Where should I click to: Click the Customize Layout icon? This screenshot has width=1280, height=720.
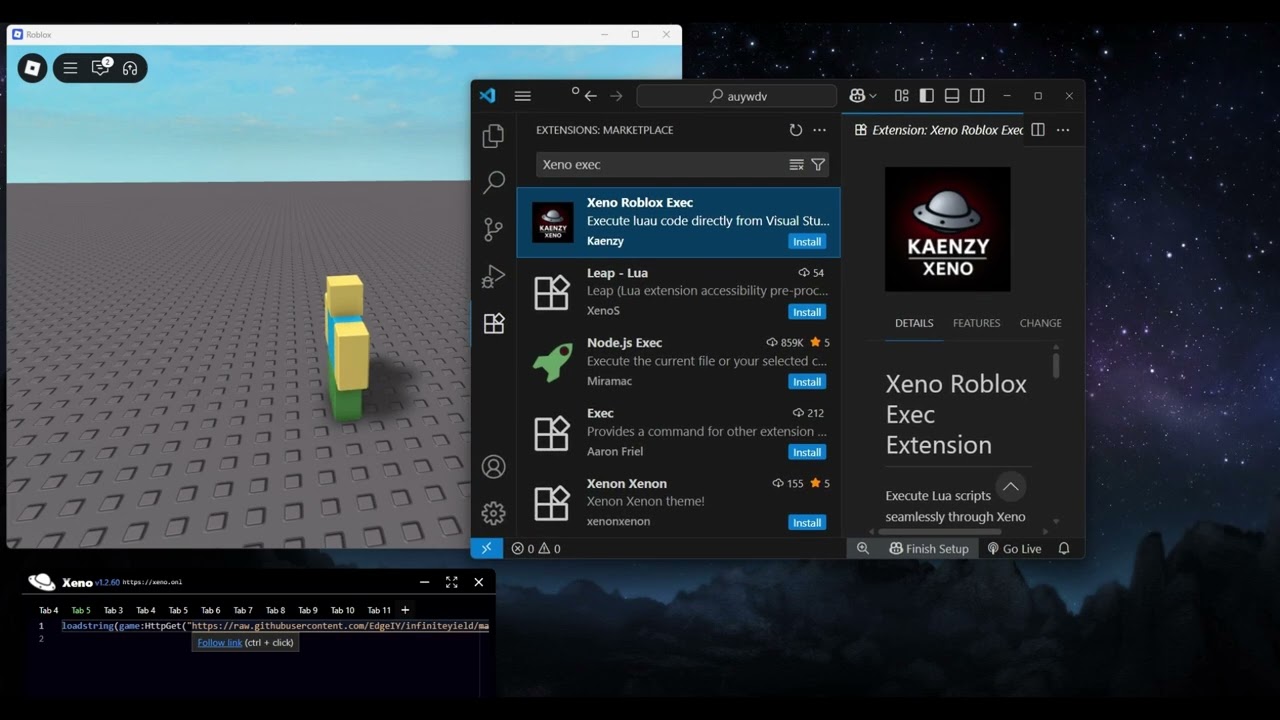coord(902,96)
